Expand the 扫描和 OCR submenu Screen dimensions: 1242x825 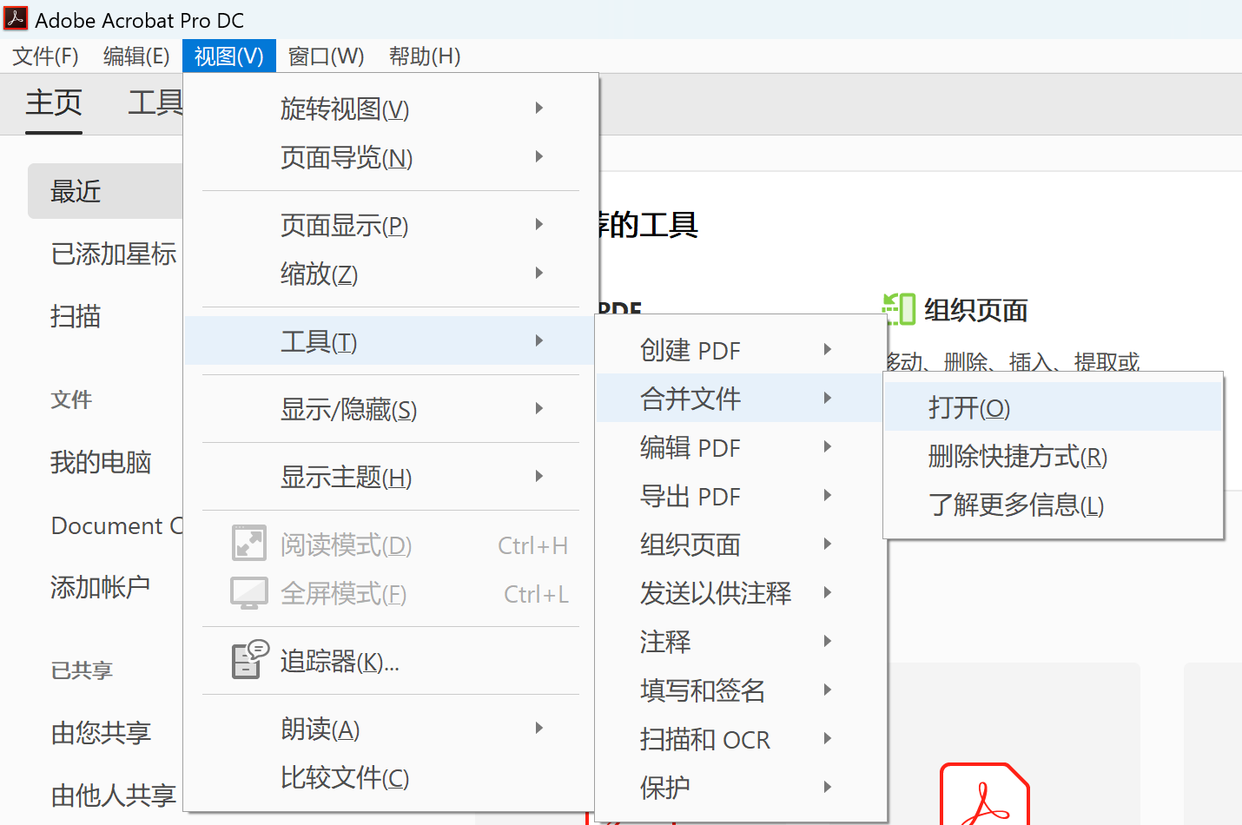coord(740,739)
